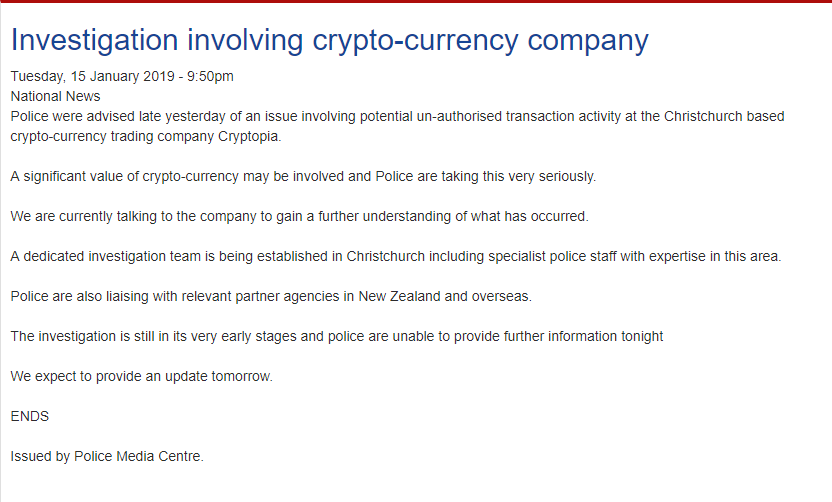The width and height of the screenshot is (832, 502).
Task: Click the "Issued by Police Media Centre" line
Action: click(x=107, y=456)
